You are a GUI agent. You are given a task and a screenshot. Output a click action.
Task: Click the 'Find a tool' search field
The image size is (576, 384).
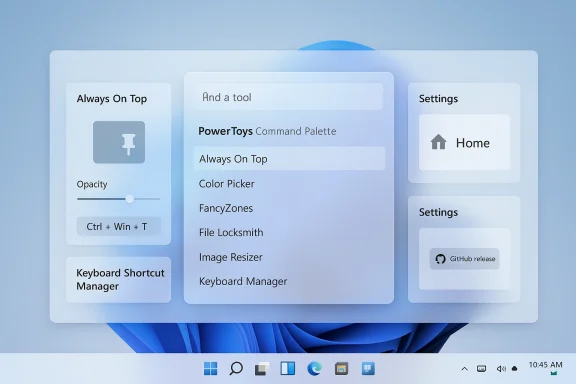point(288,97)
